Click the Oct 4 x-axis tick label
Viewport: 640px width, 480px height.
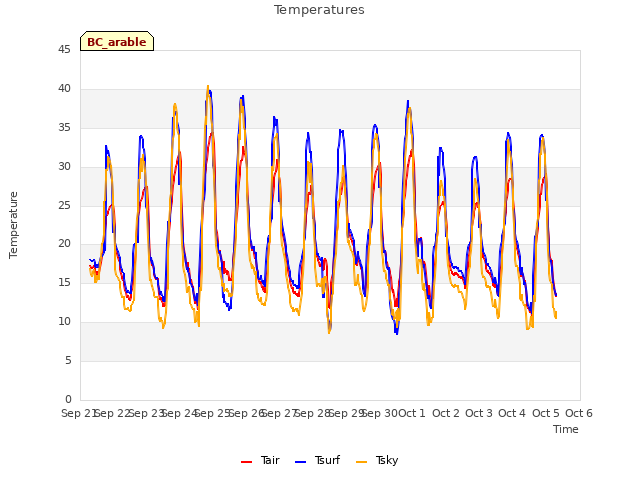tap(512, 413)
